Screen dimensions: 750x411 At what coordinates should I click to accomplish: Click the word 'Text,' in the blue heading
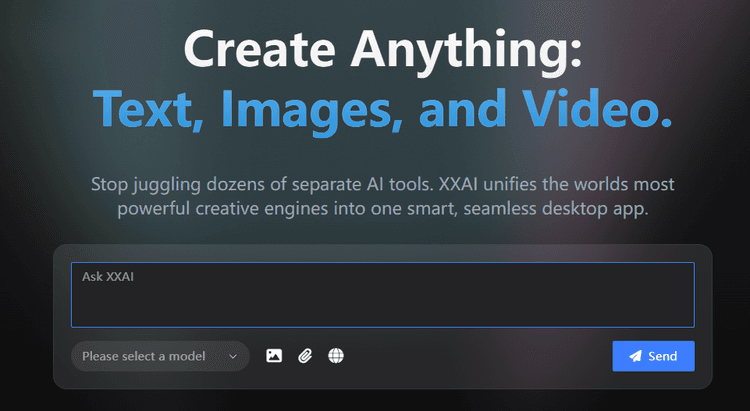click(151, 109)
